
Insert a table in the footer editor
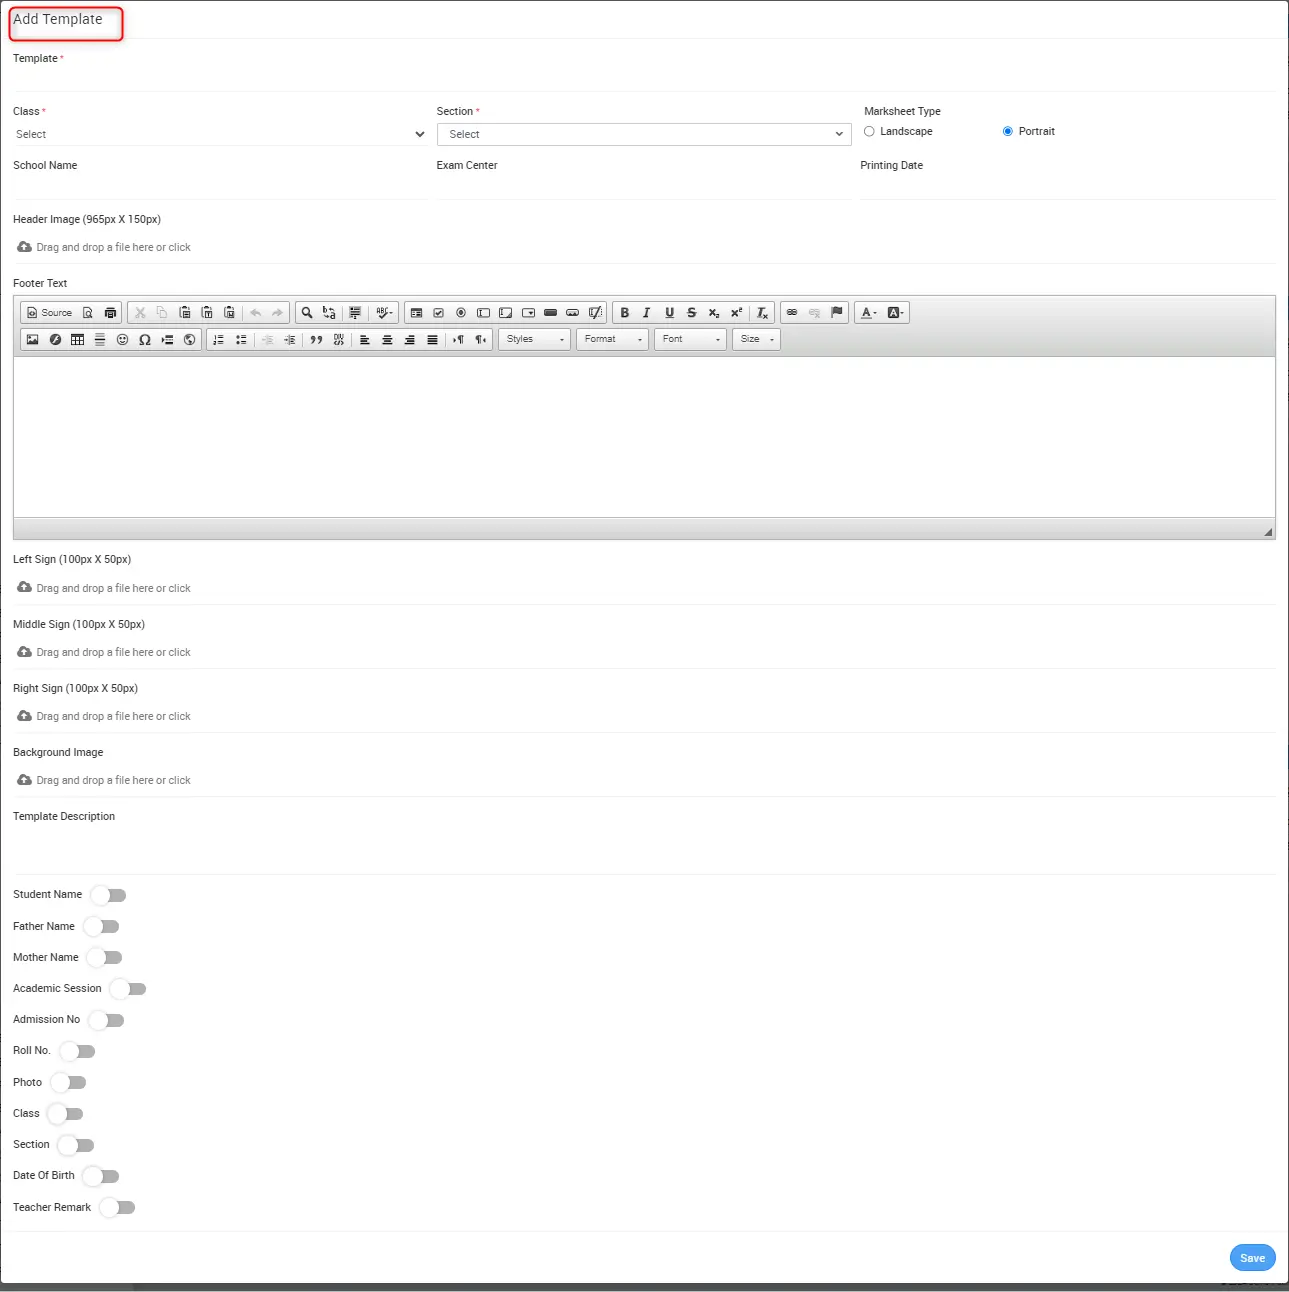[x=77, y=340]
